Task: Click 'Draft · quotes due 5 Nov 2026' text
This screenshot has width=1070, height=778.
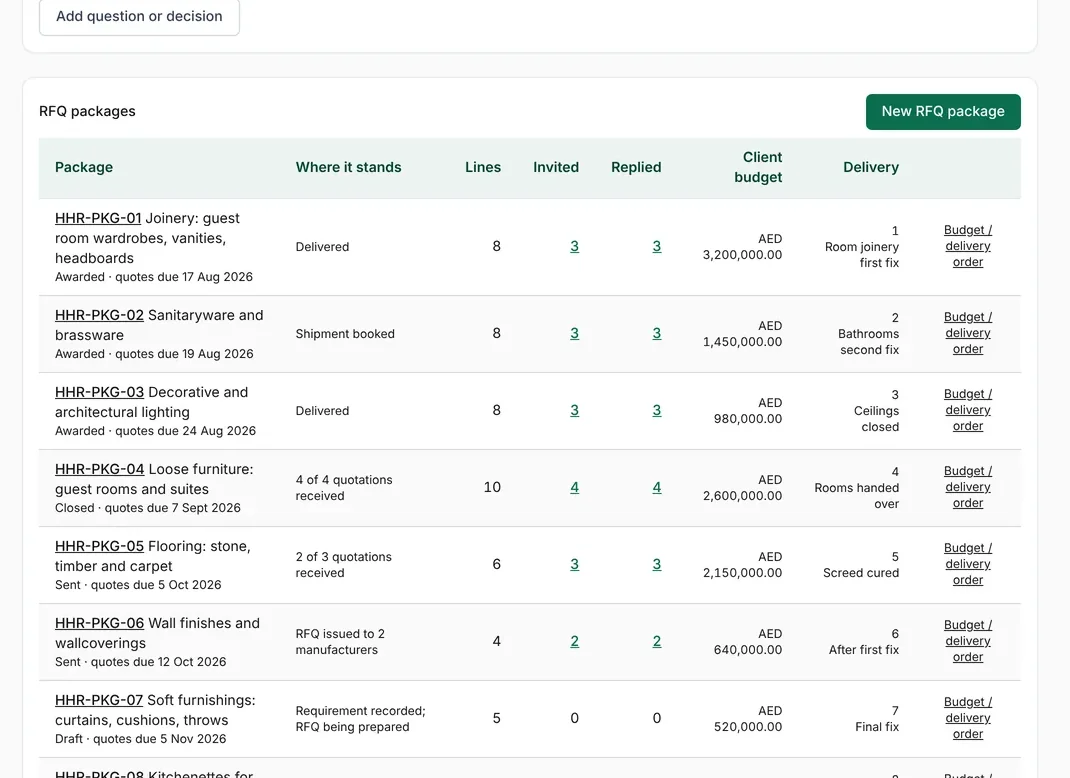Action: (x=141, y=739)
